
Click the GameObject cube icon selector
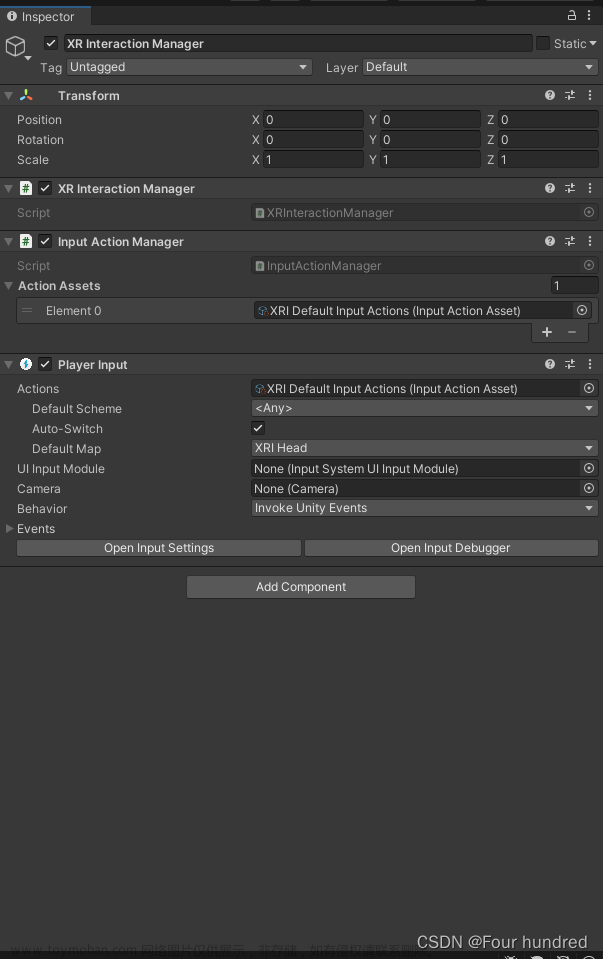[x=15, y=45]
